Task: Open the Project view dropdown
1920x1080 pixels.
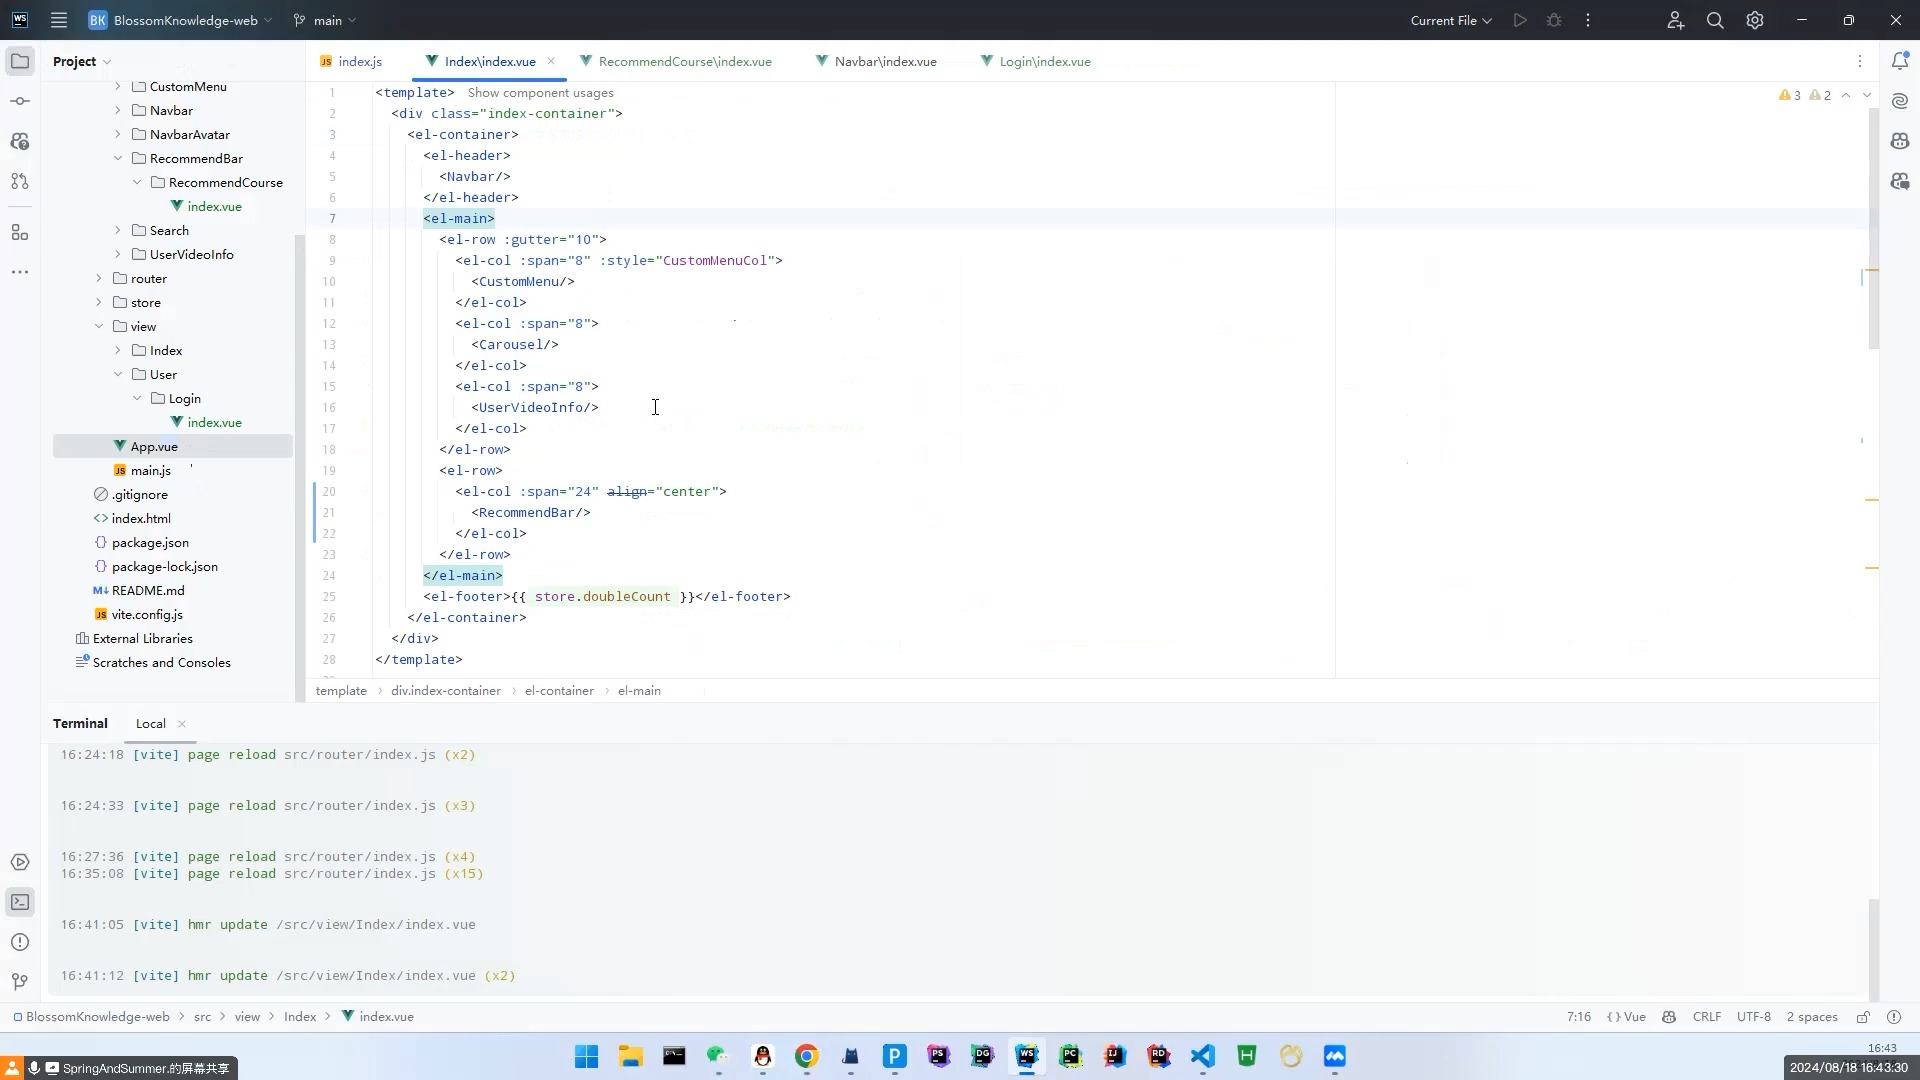Action: pyautogui.click(x=82, y=61)
